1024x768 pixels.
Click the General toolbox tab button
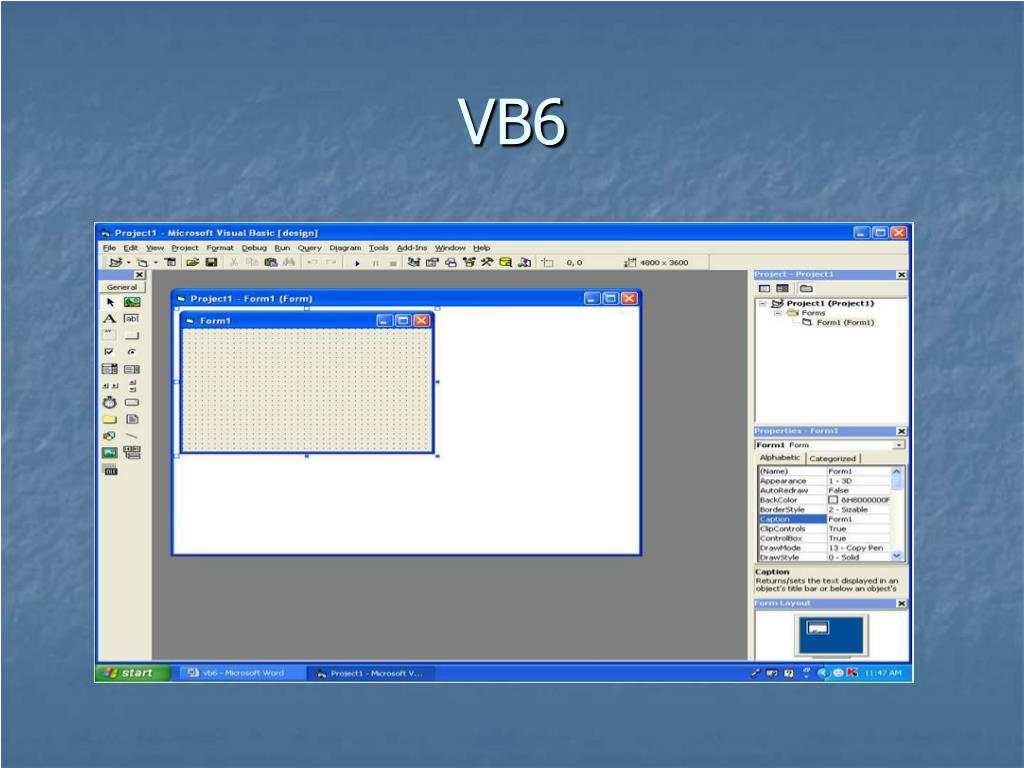click(x=121, y=287)
